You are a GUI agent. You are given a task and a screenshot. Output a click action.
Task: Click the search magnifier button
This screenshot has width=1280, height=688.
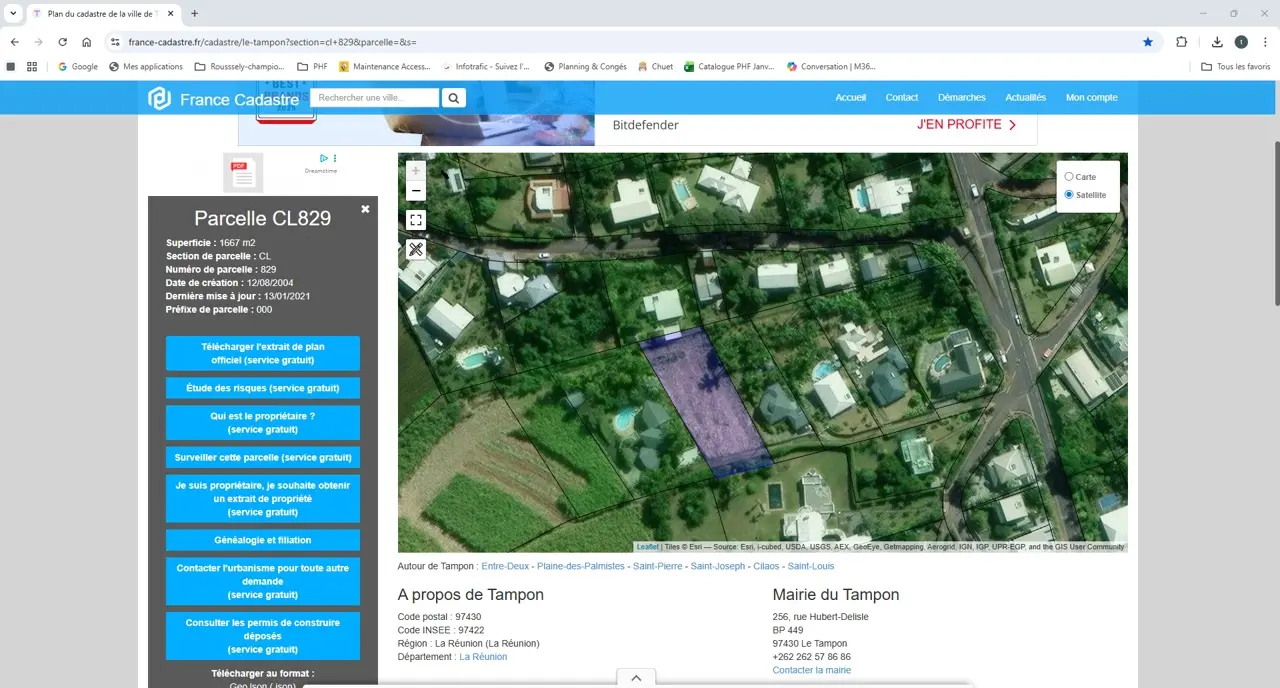pos(454,98)
